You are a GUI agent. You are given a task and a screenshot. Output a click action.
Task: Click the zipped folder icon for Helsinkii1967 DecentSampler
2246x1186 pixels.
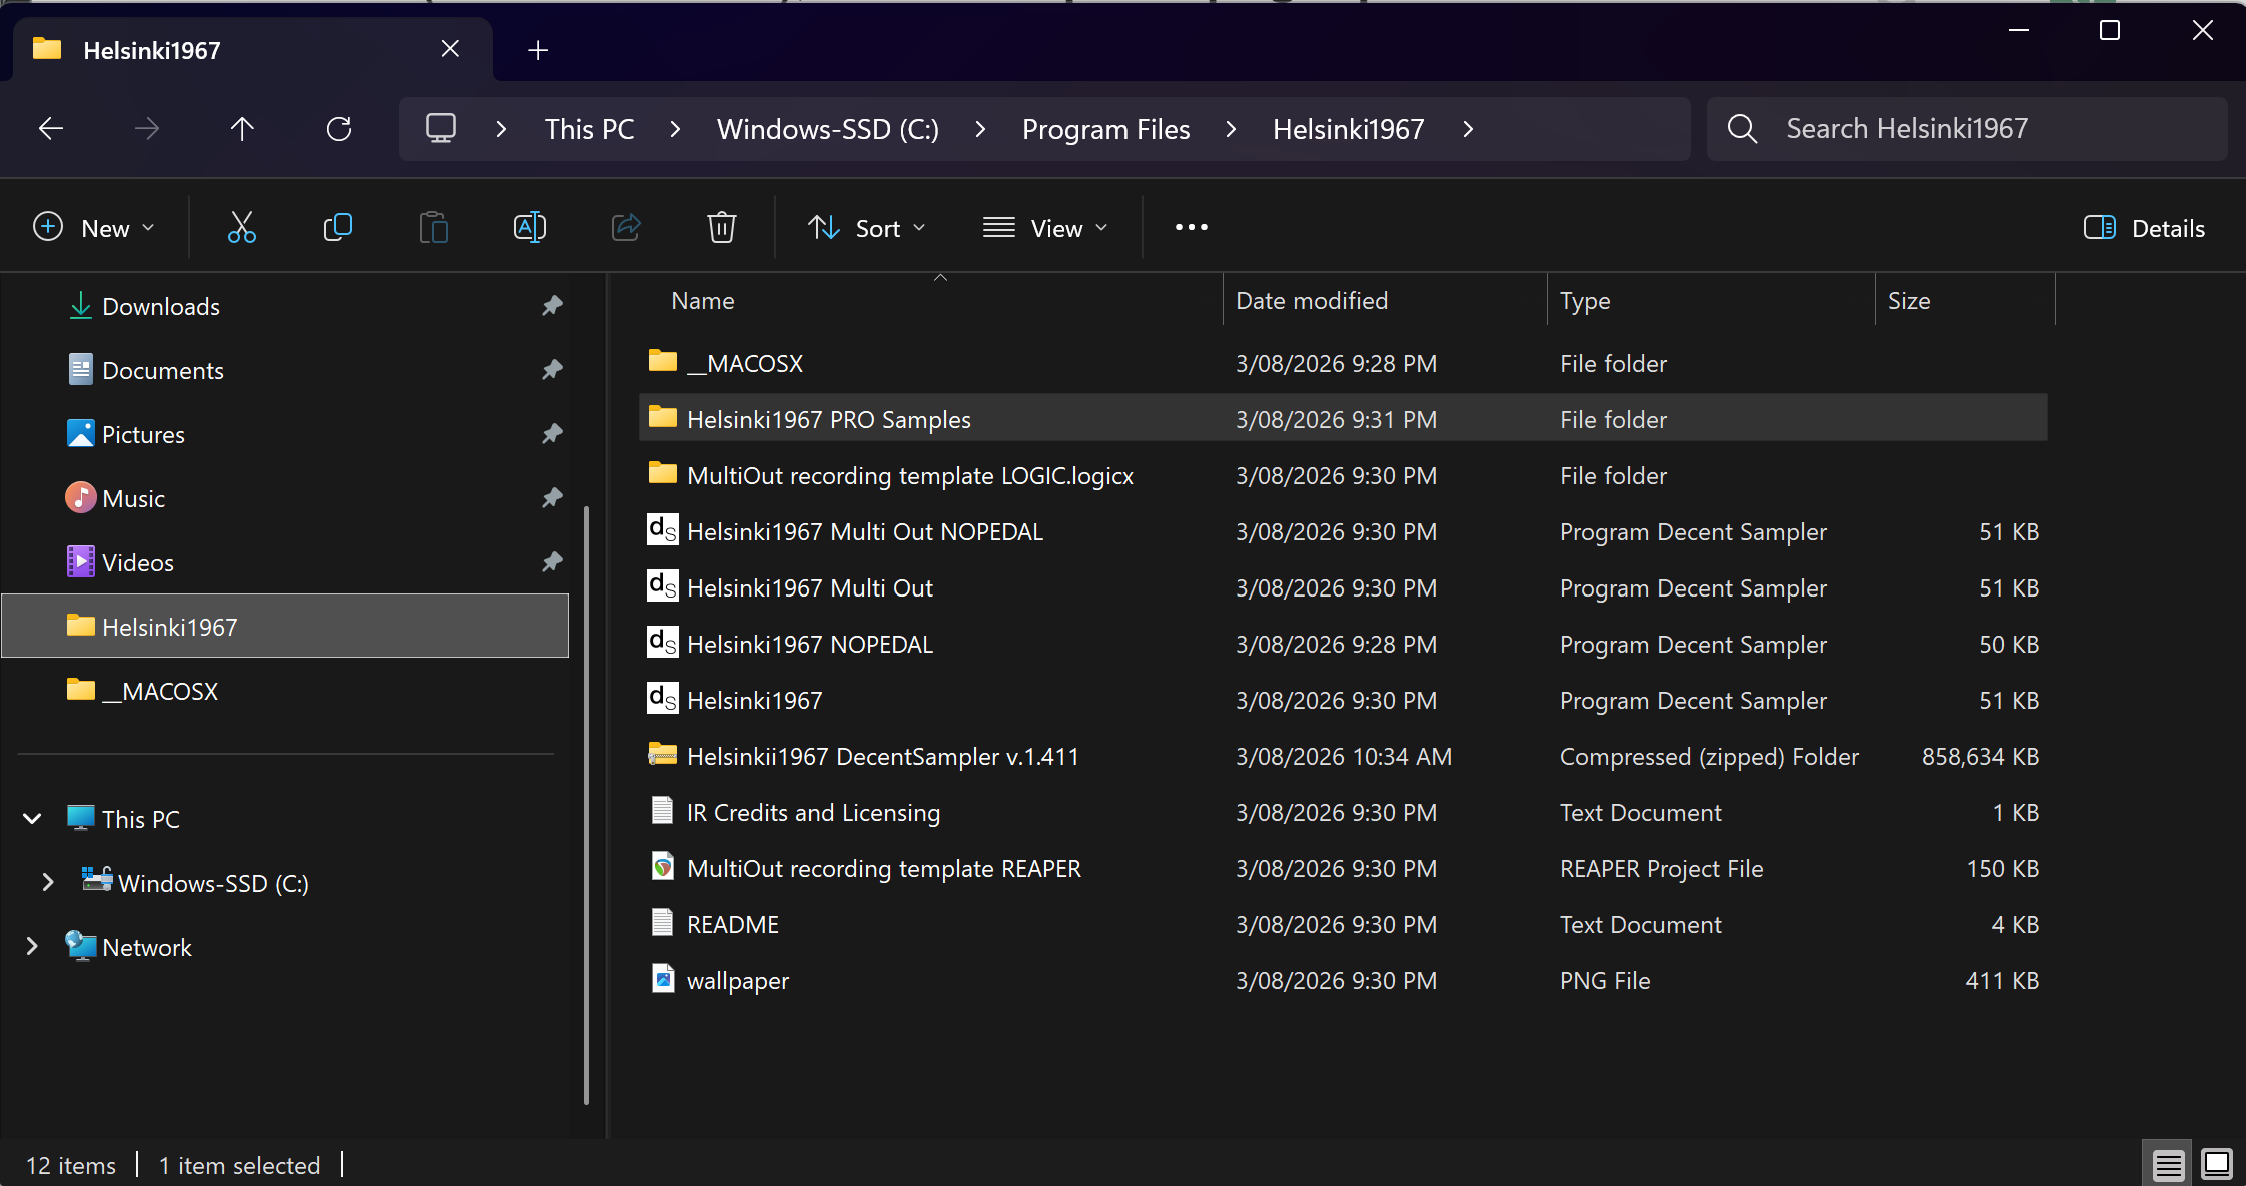click(x=662, y=755)
